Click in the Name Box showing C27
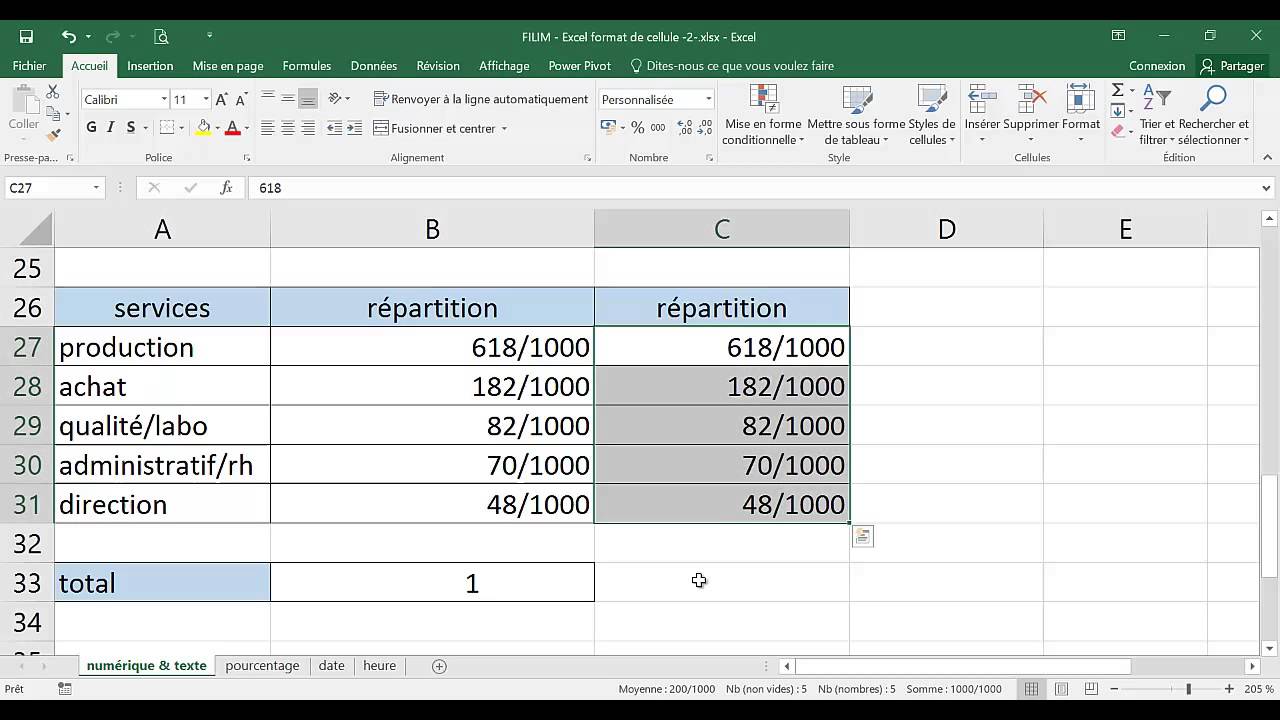The image size is (1280, 720). point(47,187)
